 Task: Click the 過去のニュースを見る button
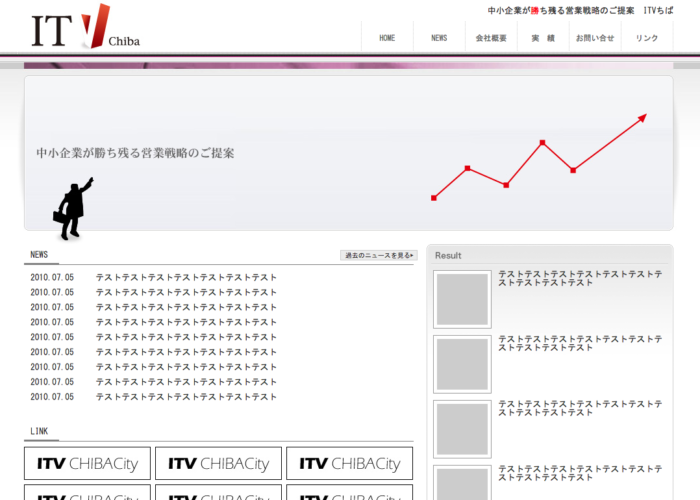(379, 256)
